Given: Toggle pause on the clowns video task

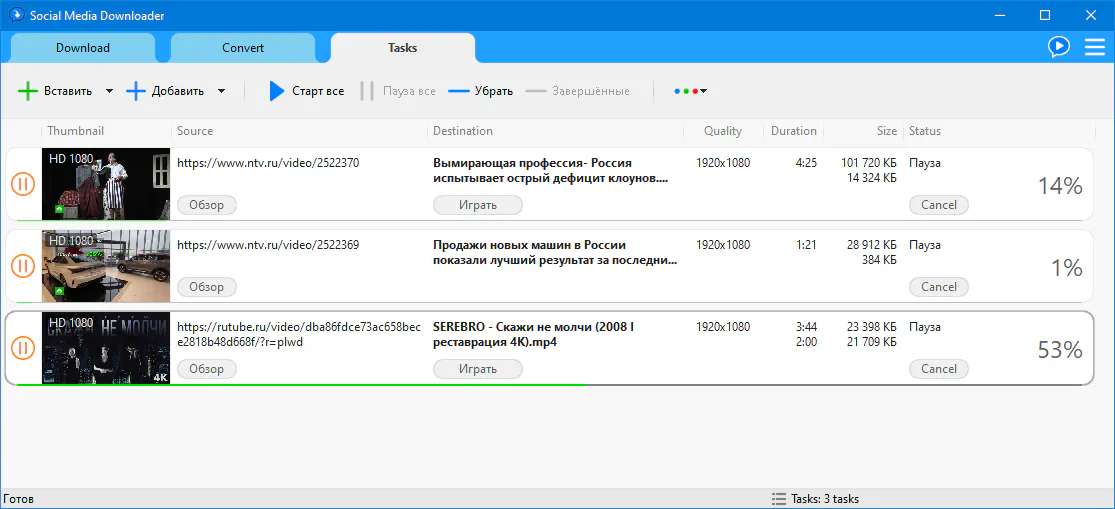Looking at the screenshot, I should click(23, 184).
